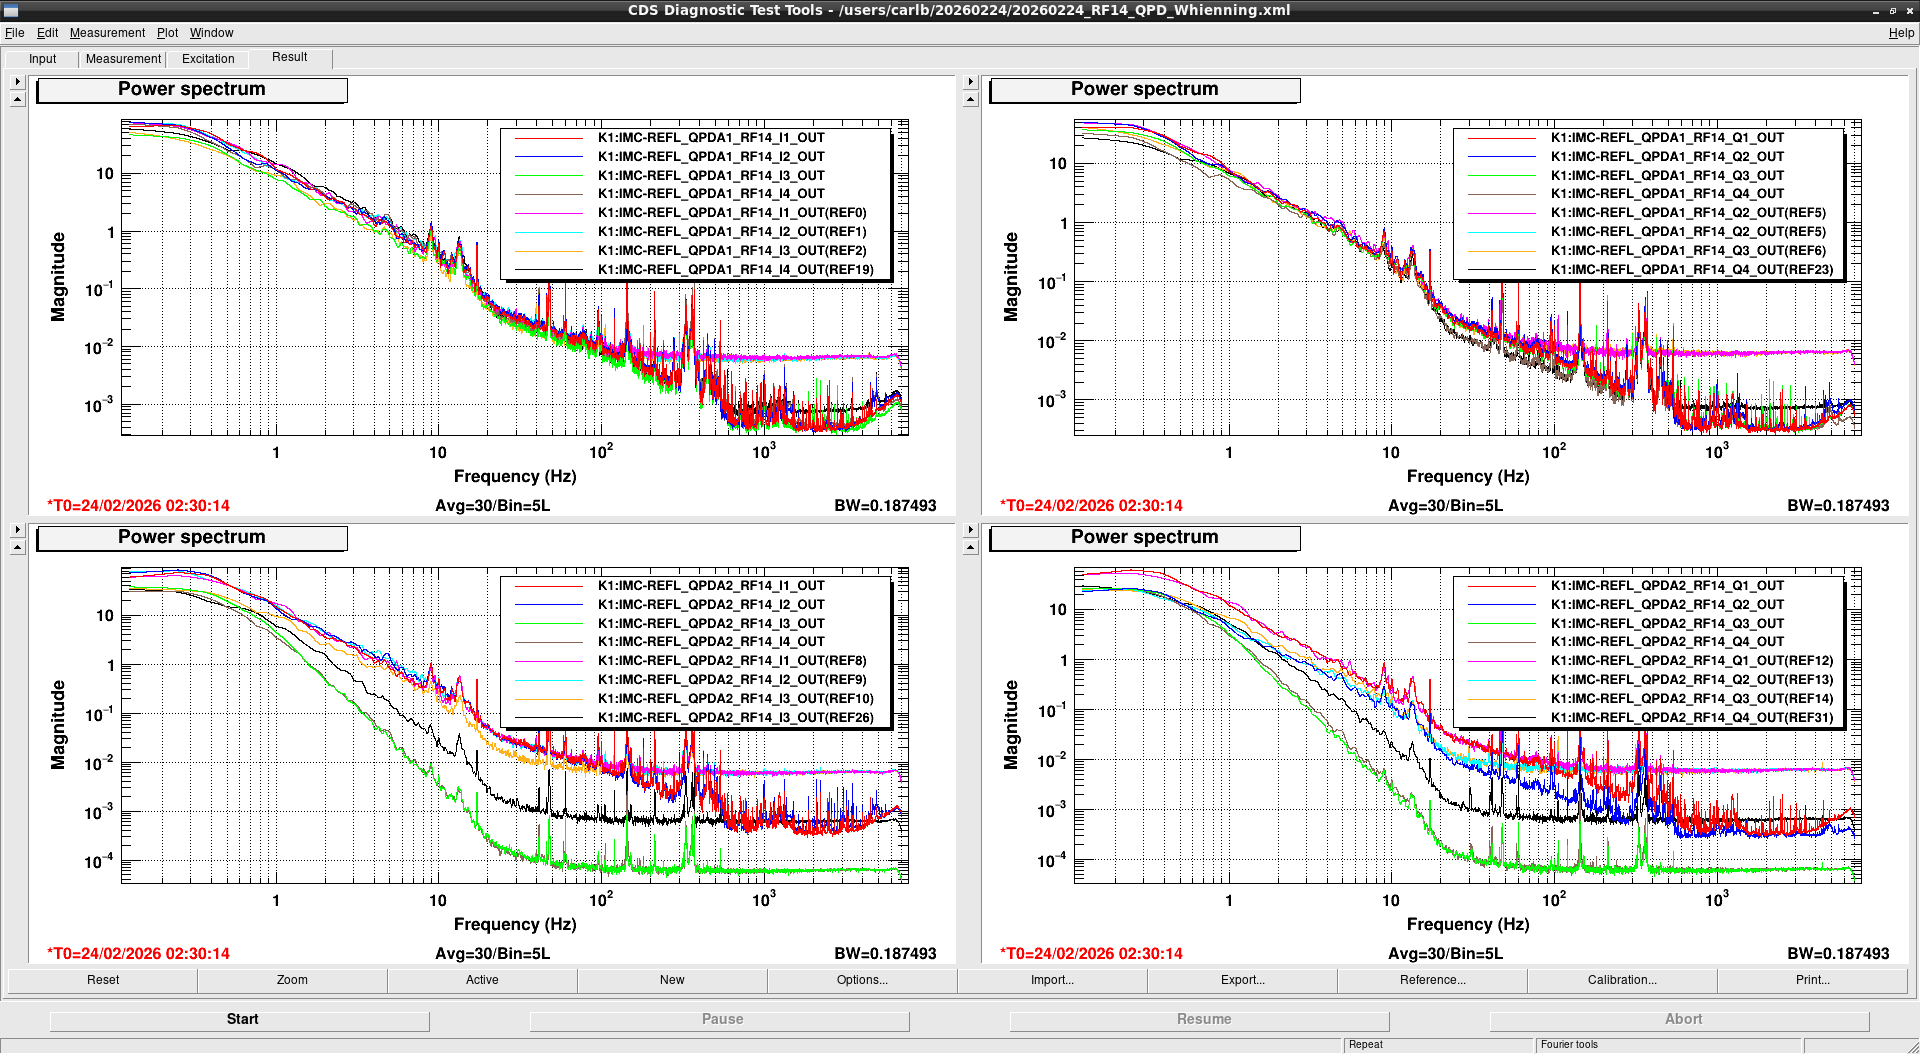Click right-arrow button beside QPDA2 I1 plot
Viewport: 1920px width, 1054px height.
[x=17, y=530]
